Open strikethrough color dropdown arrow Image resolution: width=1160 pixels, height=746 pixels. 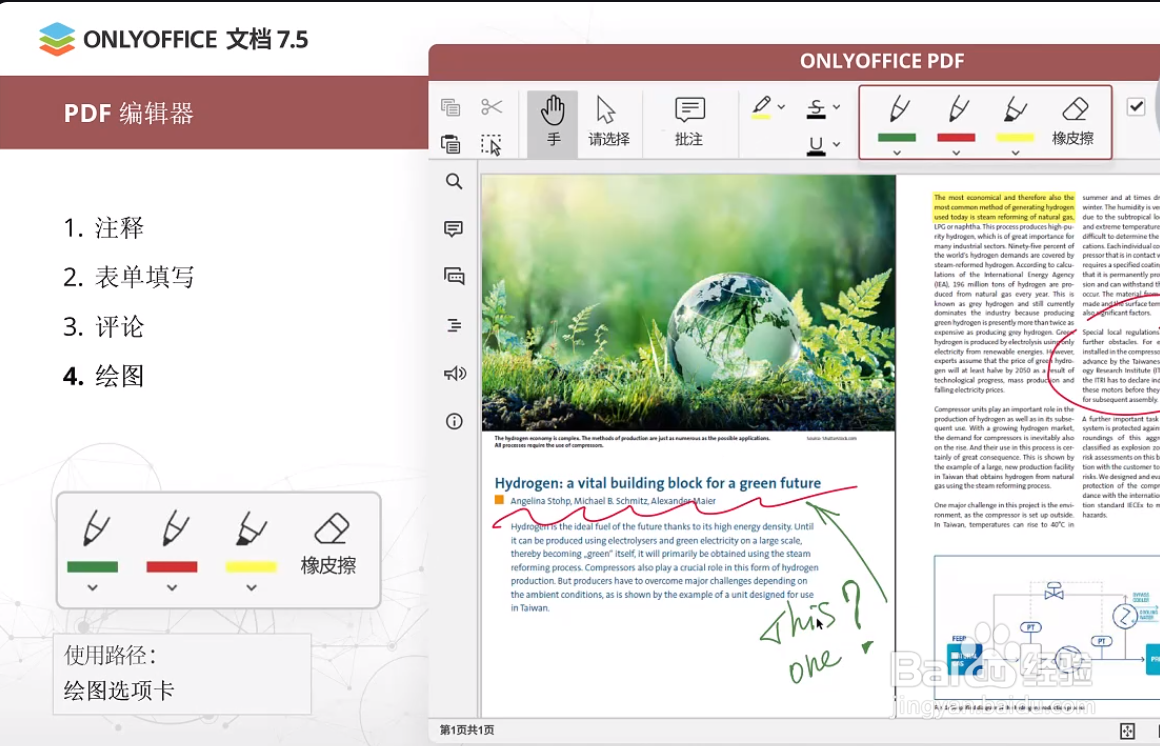[837, 107]
